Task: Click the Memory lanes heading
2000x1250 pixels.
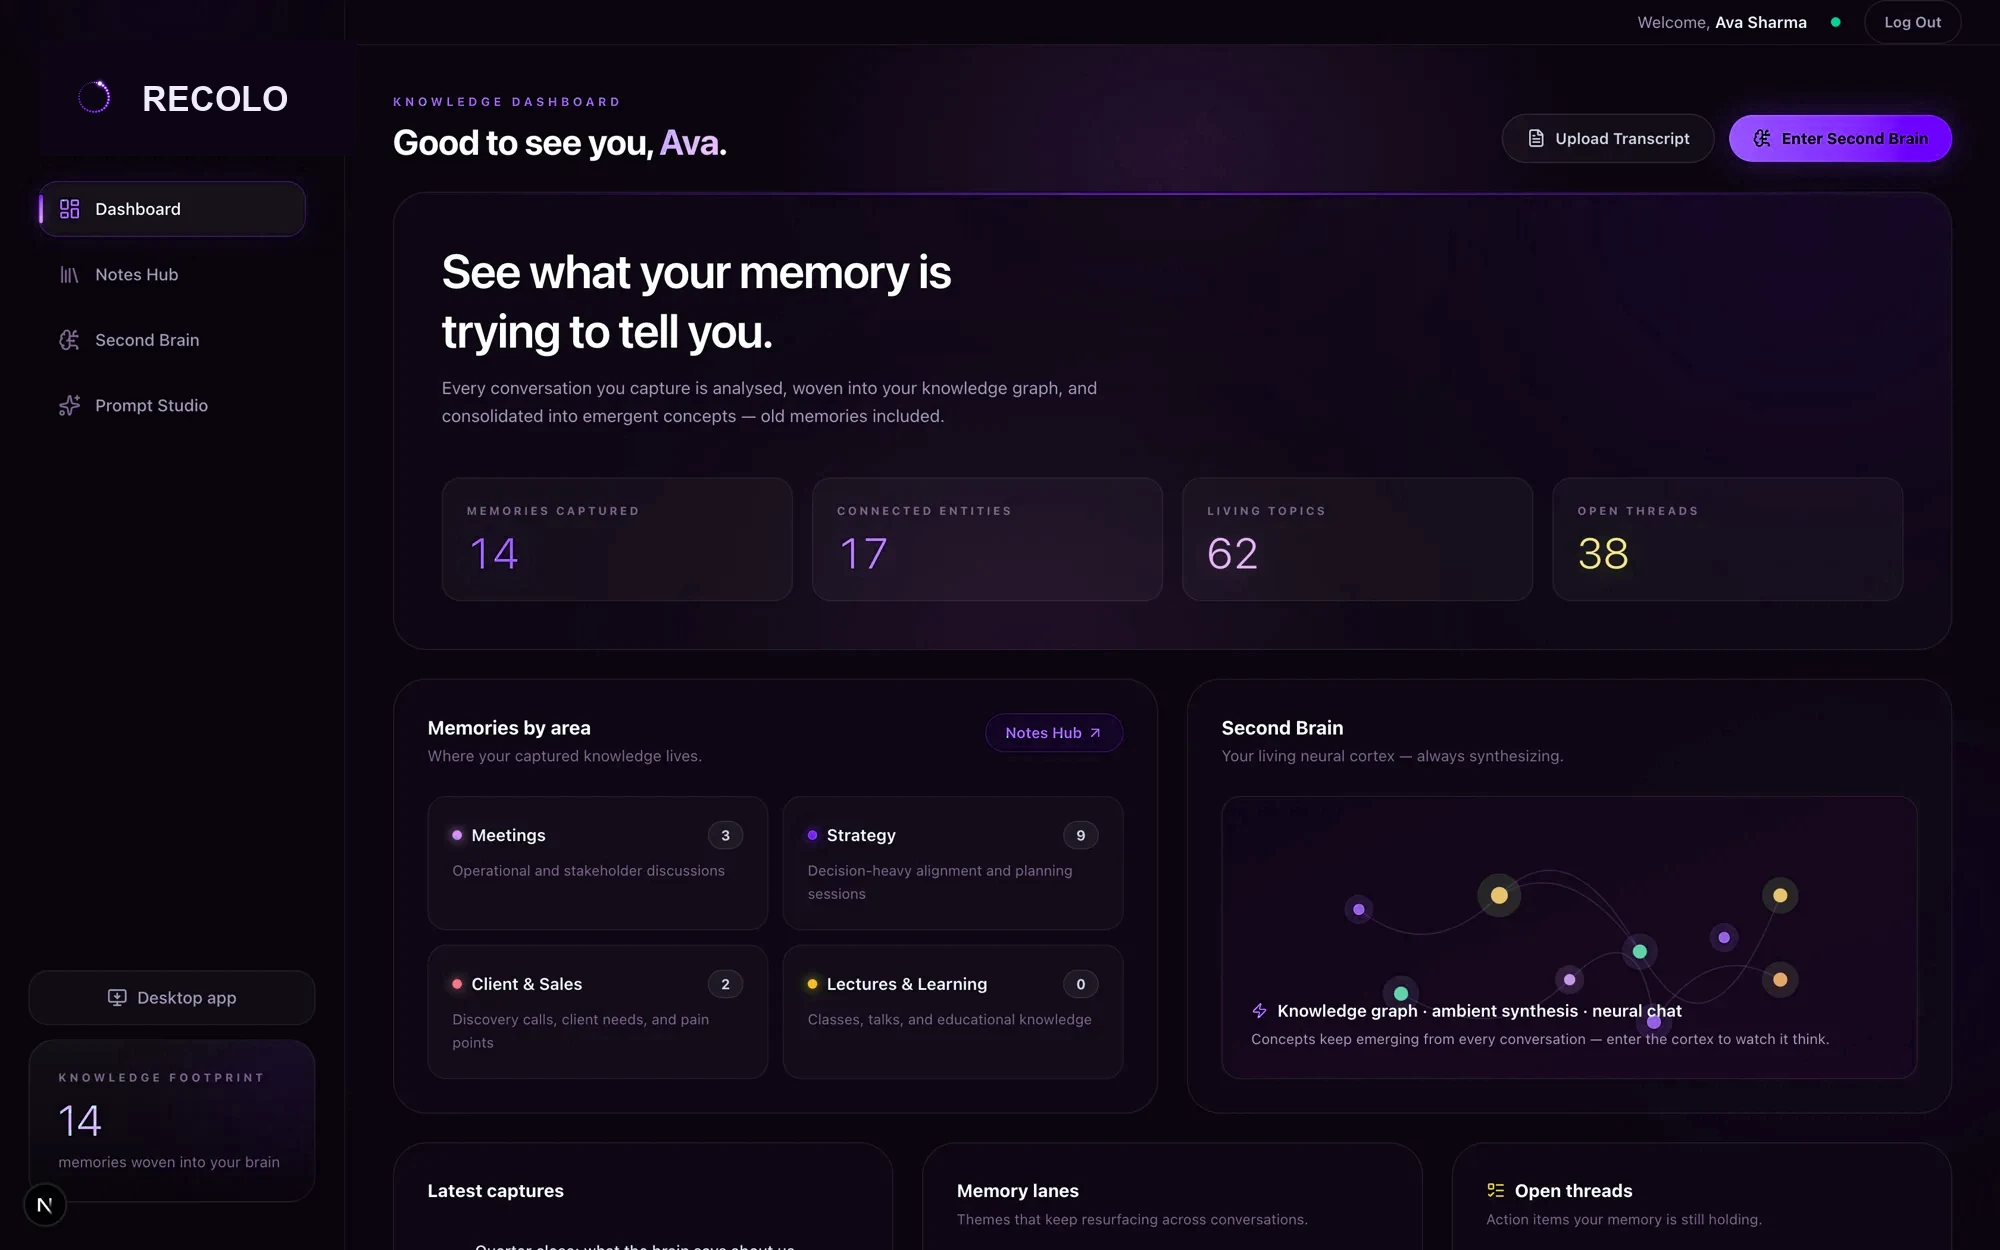Action: pyautogui.click(x=1017, y=1191)
